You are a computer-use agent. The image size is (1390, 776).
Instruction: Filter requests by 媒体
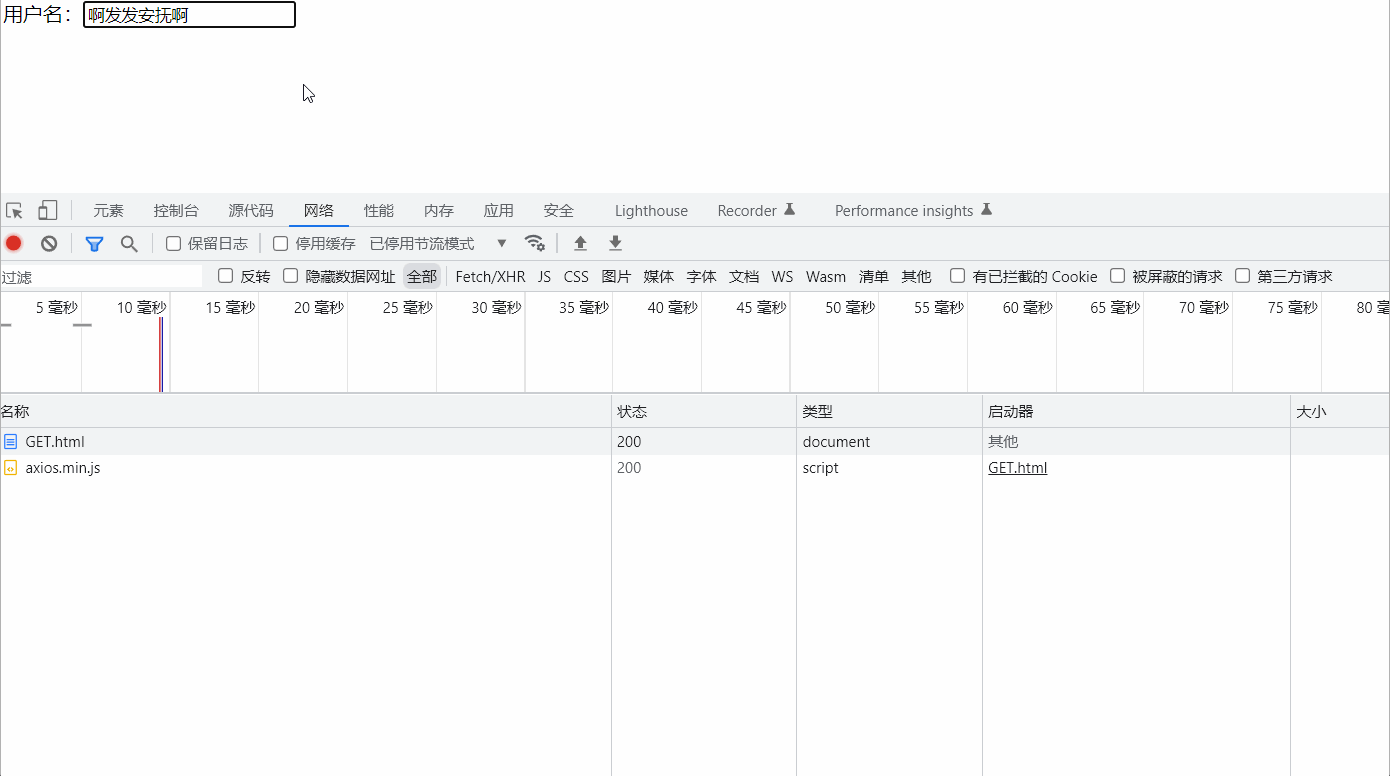[x=658, y=276]
